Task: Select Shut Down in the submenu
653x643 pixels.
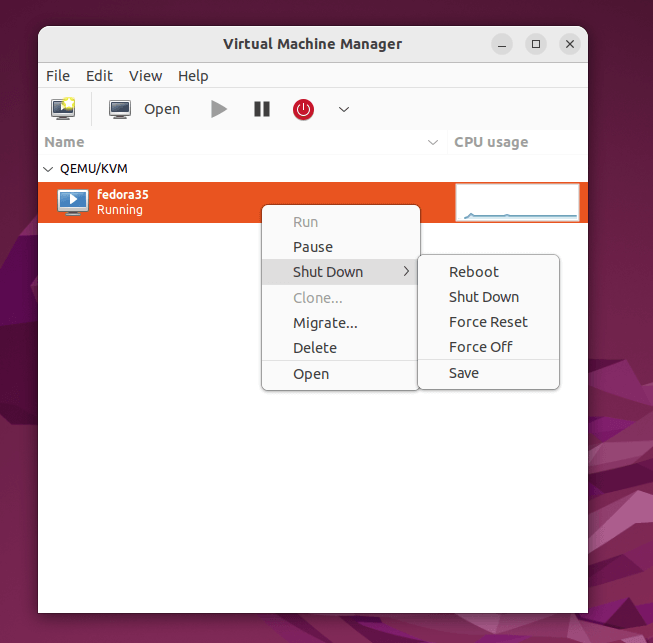Action: tap(489, 297)
